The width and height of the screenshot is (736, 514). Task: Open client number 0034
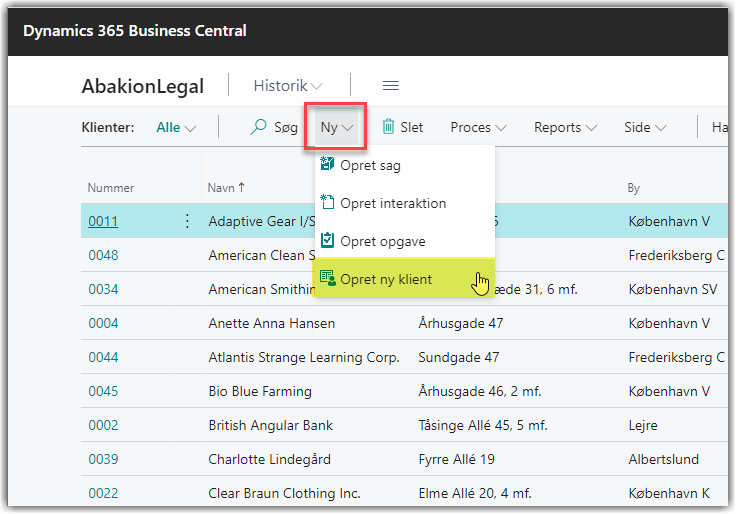pyautogui.click(x=103, y=289)
